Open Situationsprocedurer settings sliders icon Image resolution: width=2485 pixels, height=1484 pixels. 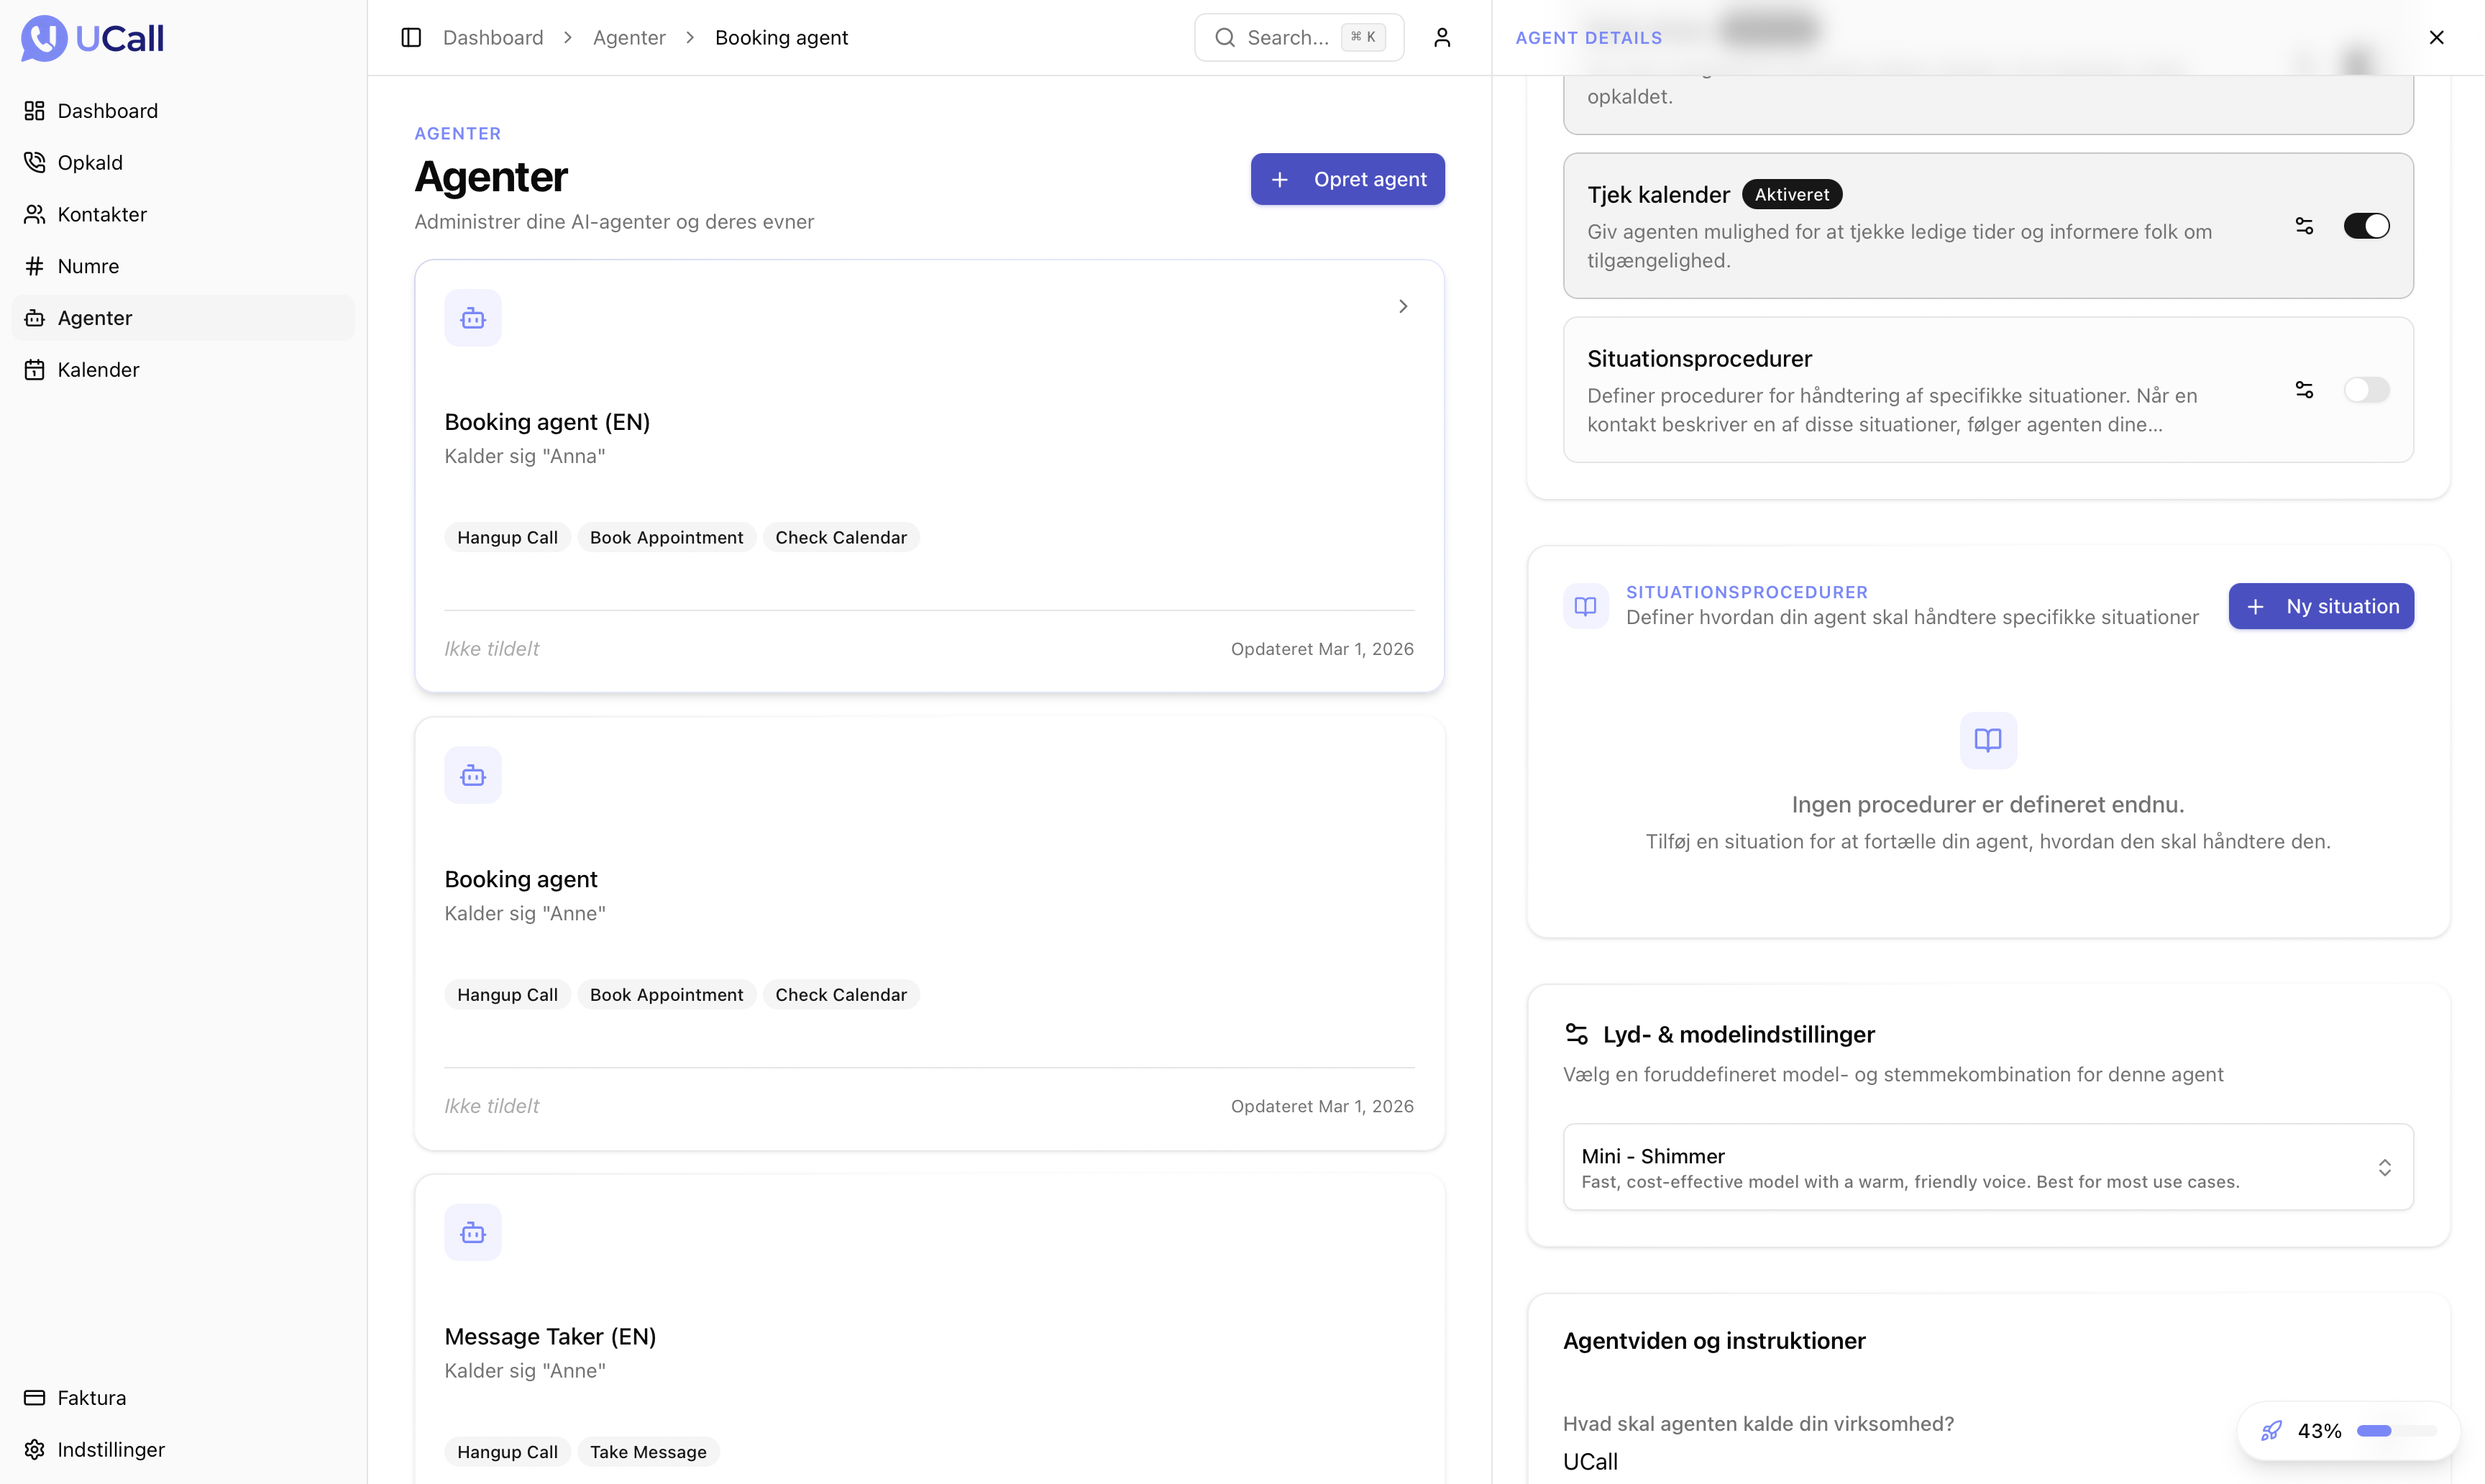pyautogui.click(x=2304, y=390)
